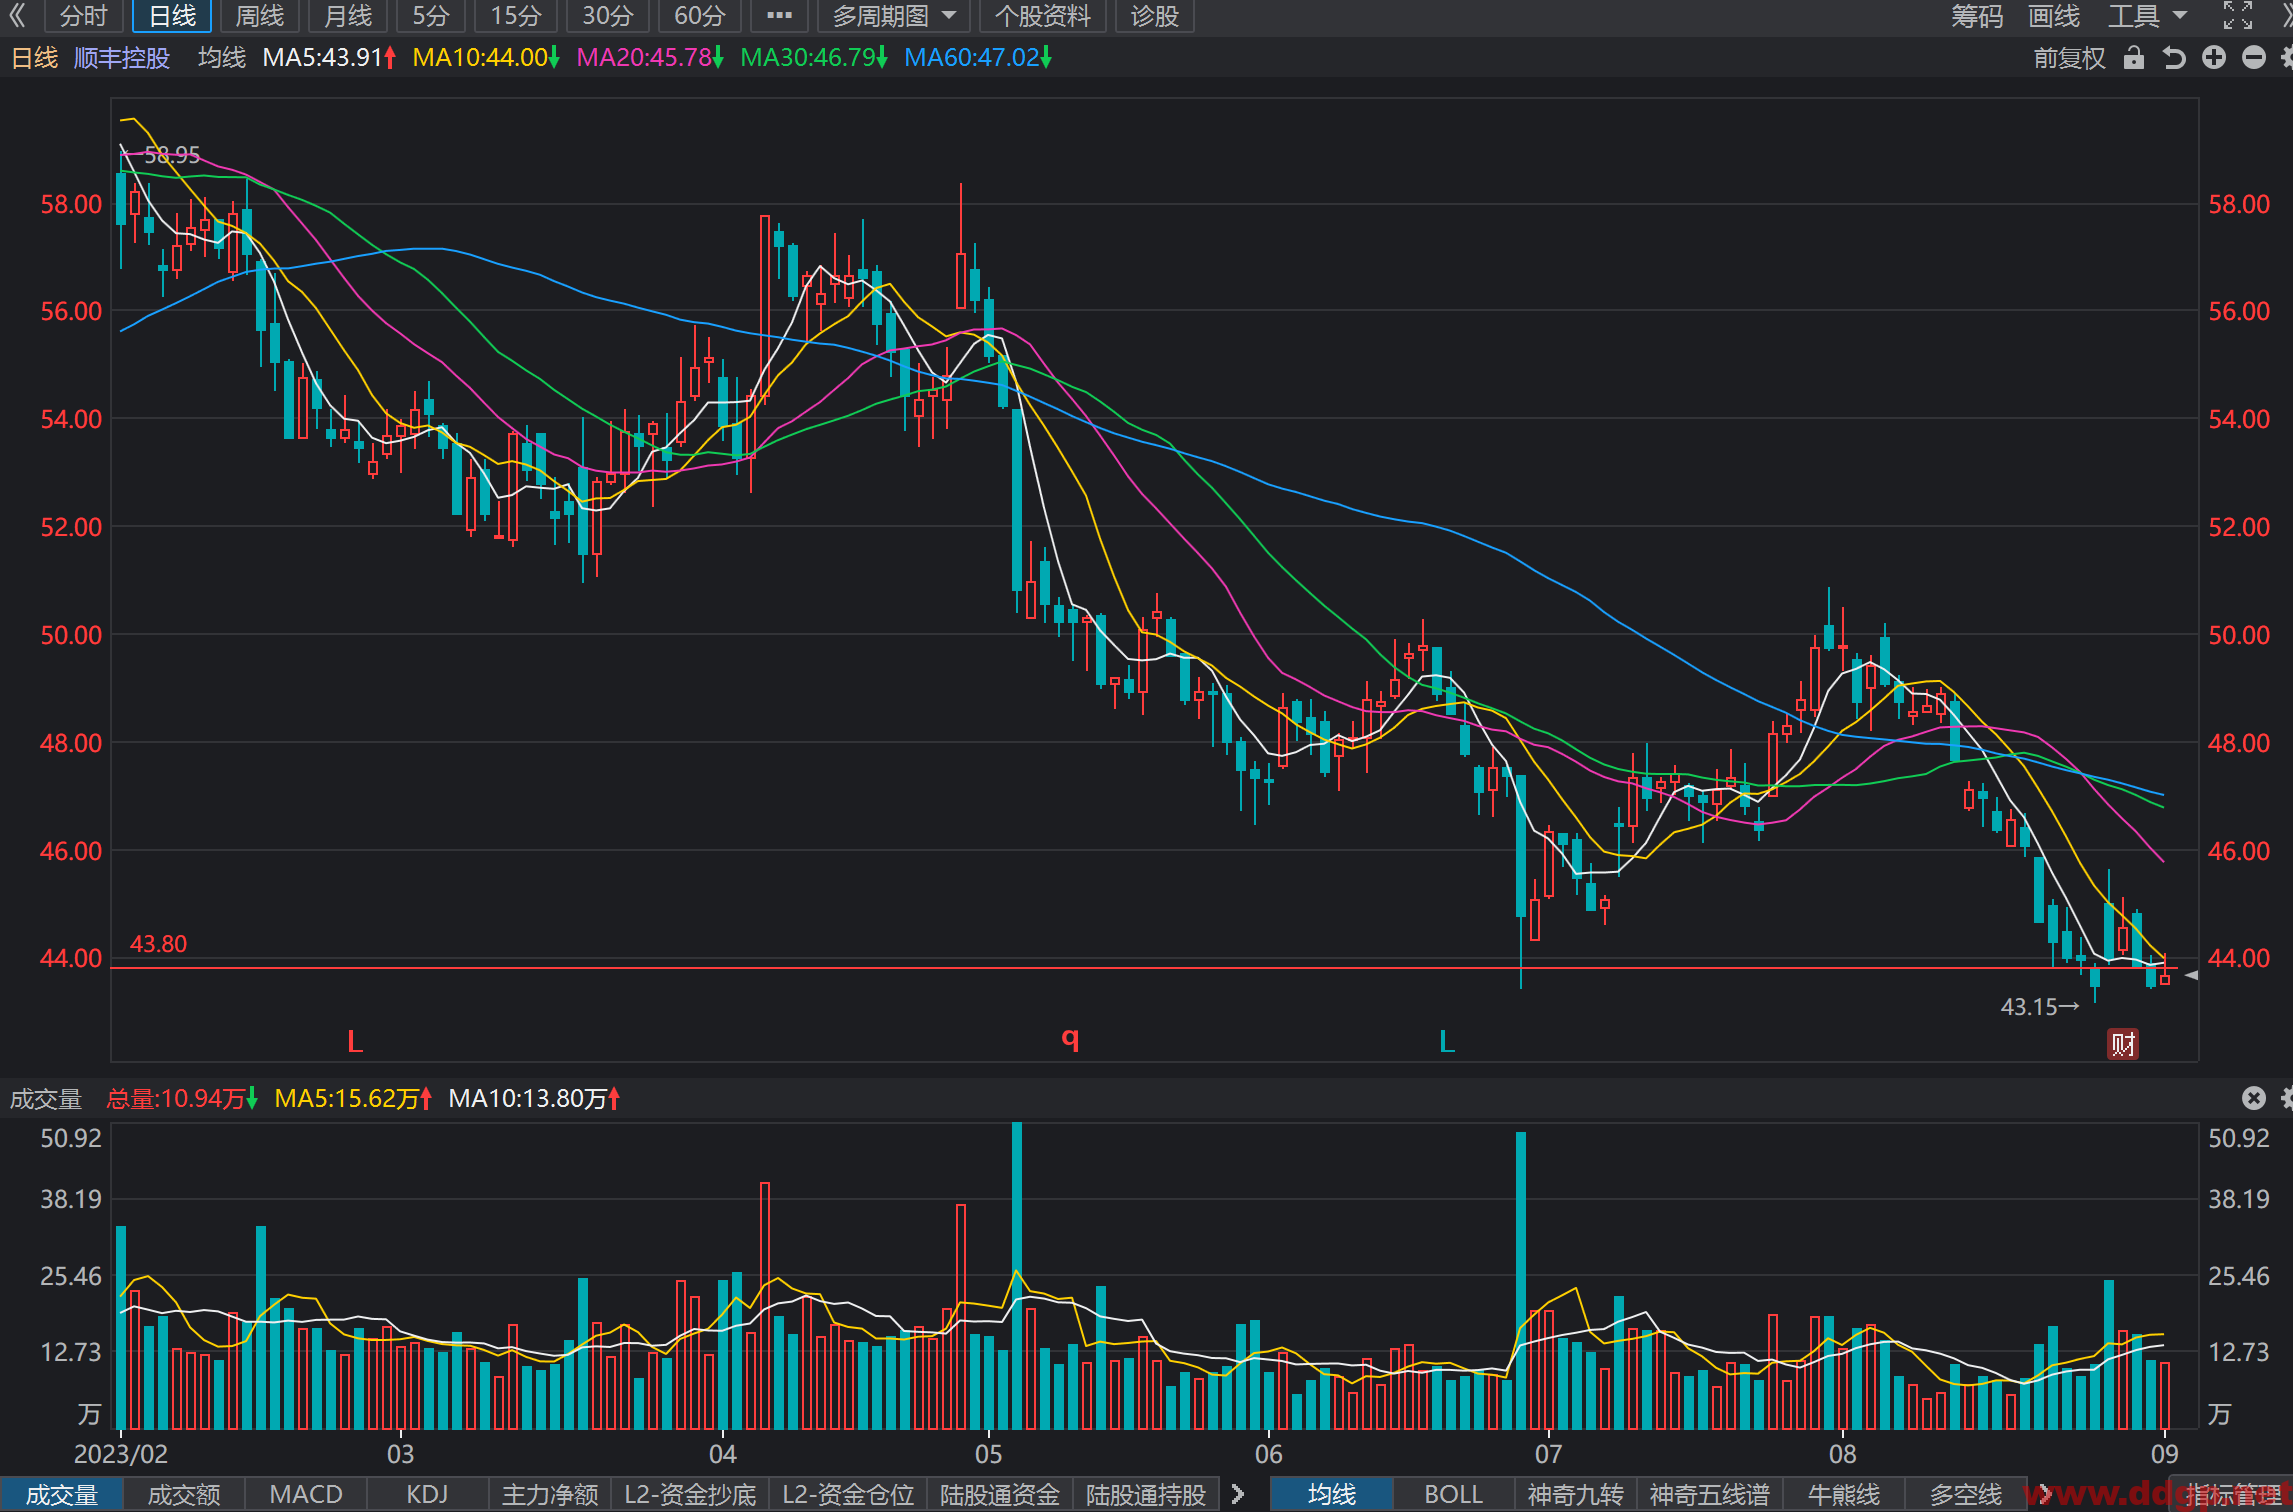The image size is (2293, 1512).
Task: Enable the BOLL overlay indicator
Action: (1453, 1494)
